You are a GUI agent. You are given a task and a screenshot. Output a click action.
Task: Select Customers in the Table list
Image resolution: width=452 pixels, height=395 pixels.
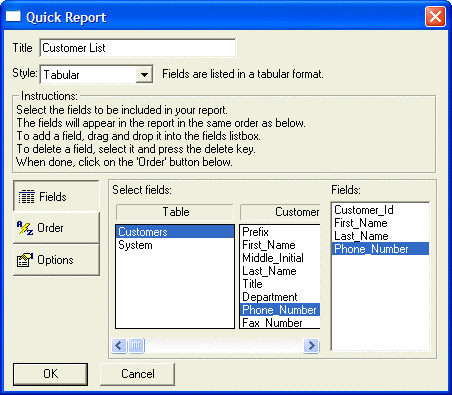(175, 232)
